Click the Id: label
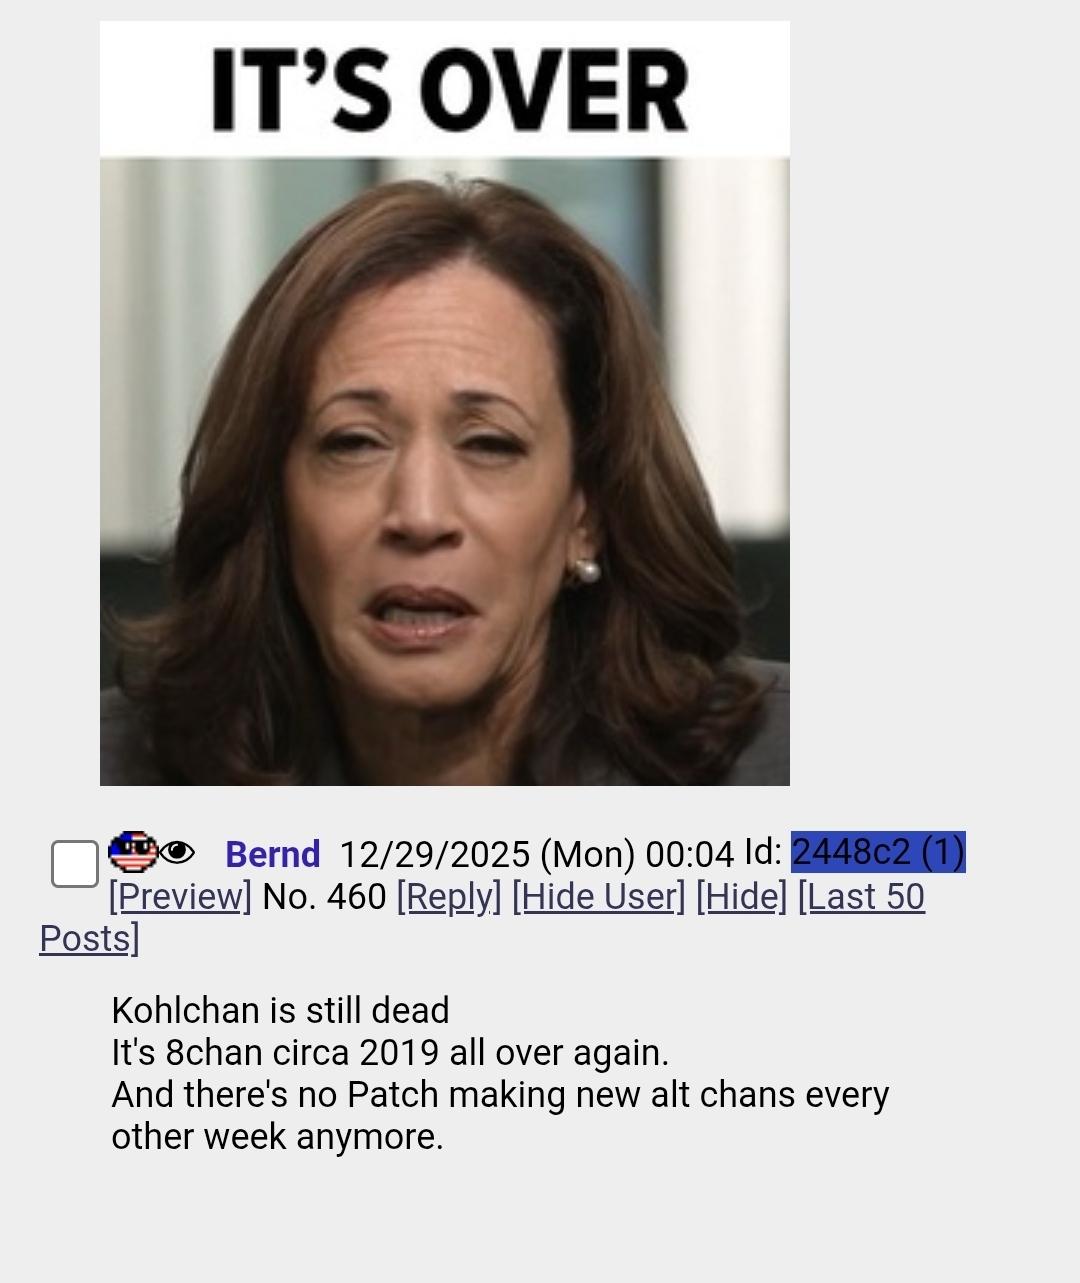The height and width of the screenshot is (1283, 1080). point(763,852)
